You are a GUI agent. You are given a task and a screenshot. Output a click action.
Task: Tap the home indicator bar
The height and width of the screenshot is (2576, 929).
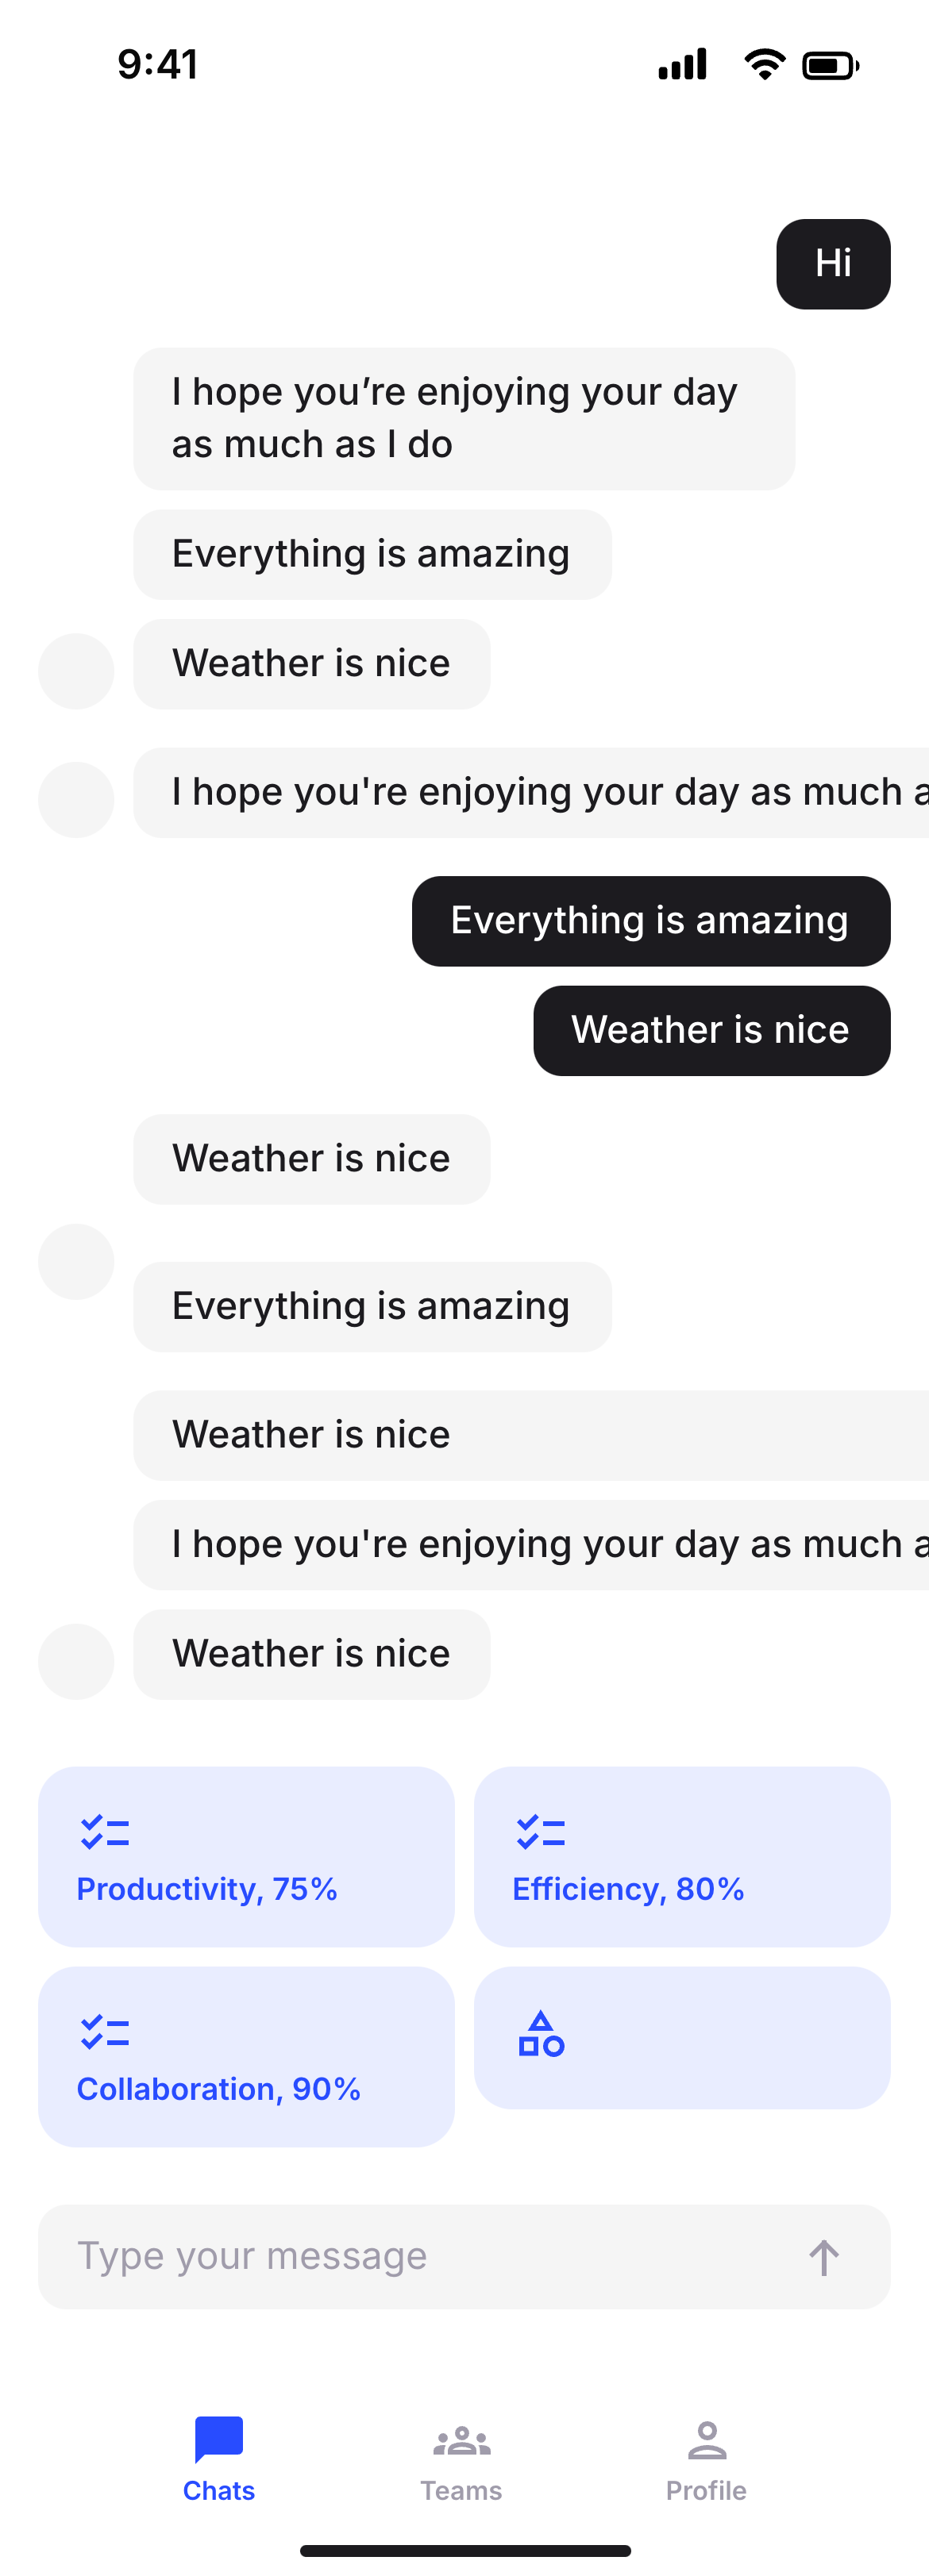tap(465, 2551)
